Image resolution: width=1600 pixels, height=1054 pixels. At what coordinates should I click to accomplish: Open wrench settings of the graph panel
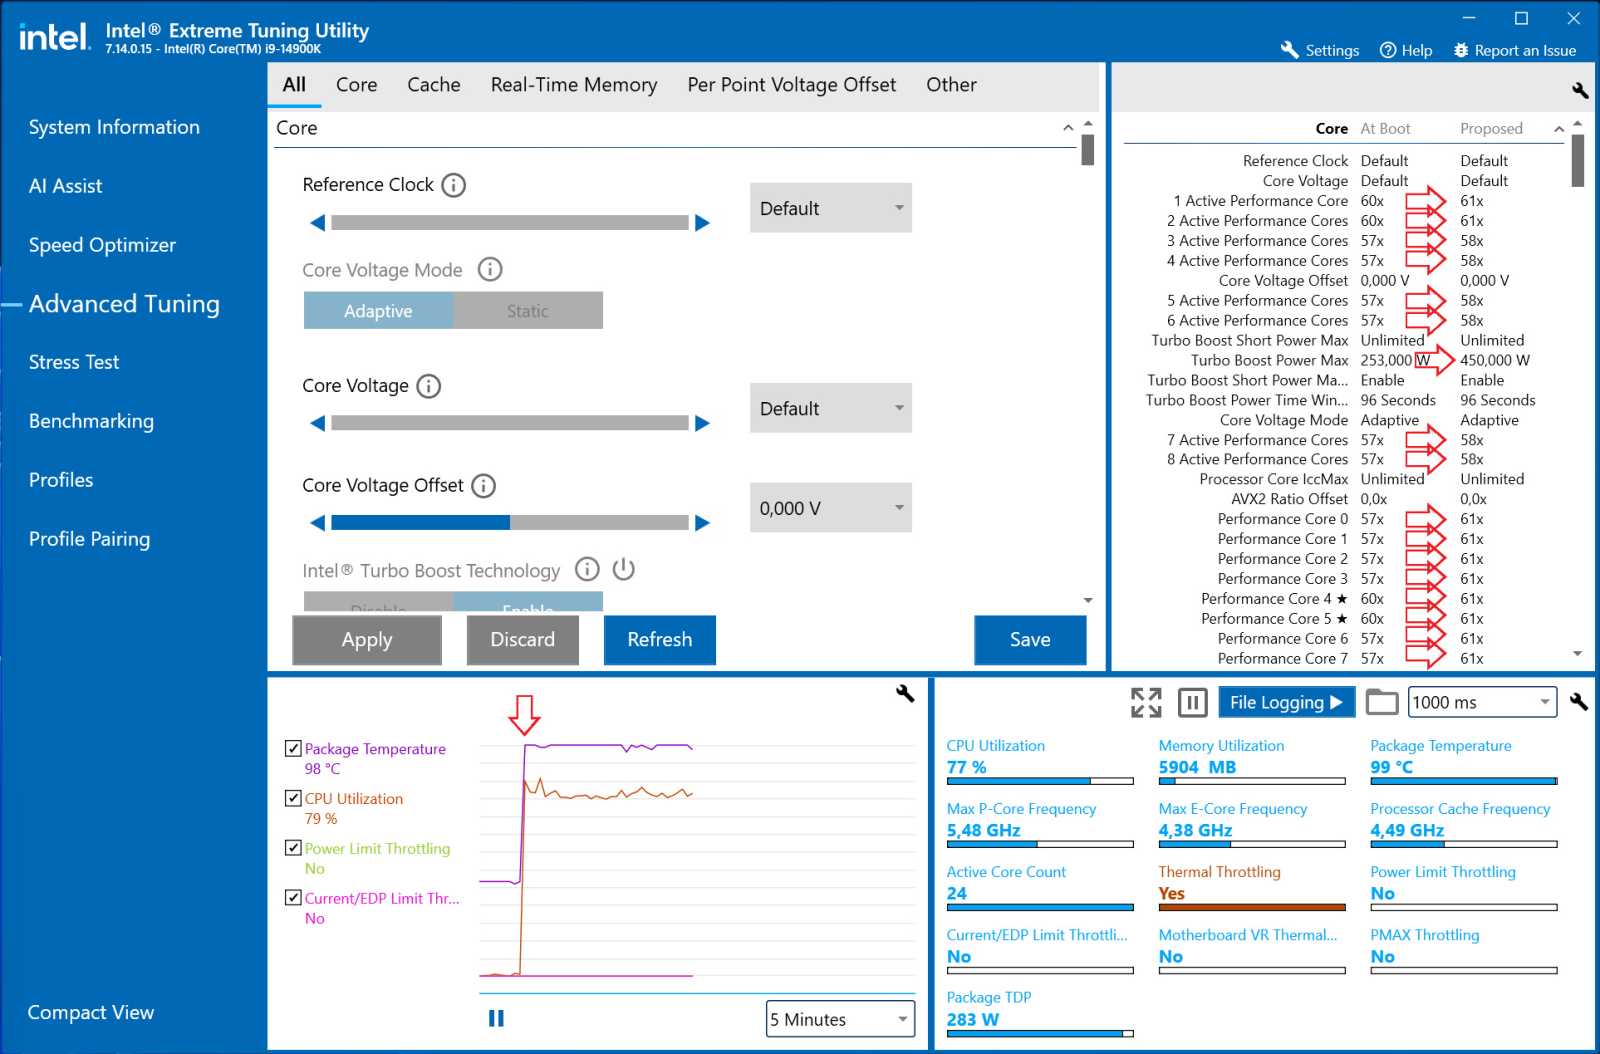[x=905, y=694]
